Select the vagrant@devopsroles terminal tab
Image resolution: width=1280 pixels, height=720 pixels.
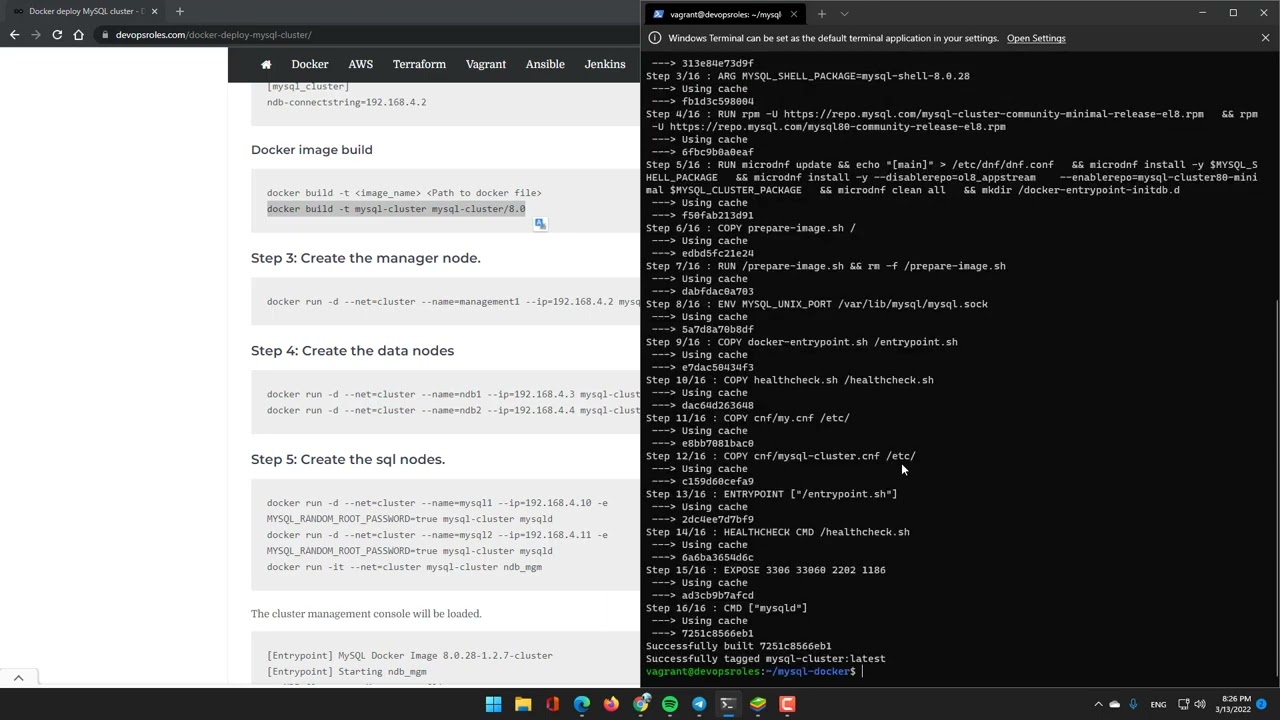coord(725,14)
